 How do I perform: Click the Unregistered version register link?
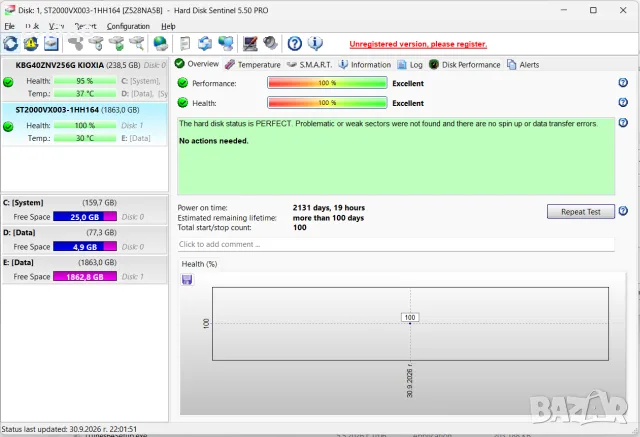(418, 44)
